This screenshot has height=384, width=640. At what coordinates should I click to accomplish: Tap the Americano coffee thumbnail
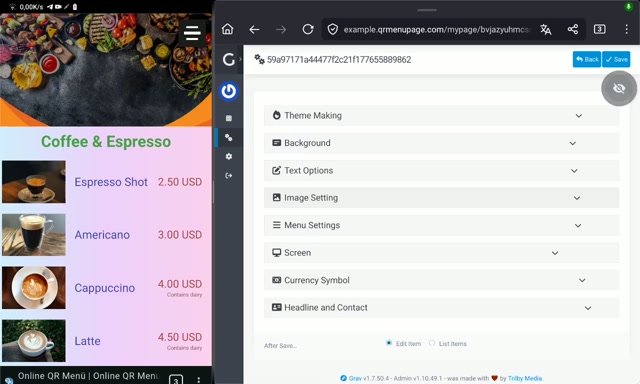[x=33, y=235]
